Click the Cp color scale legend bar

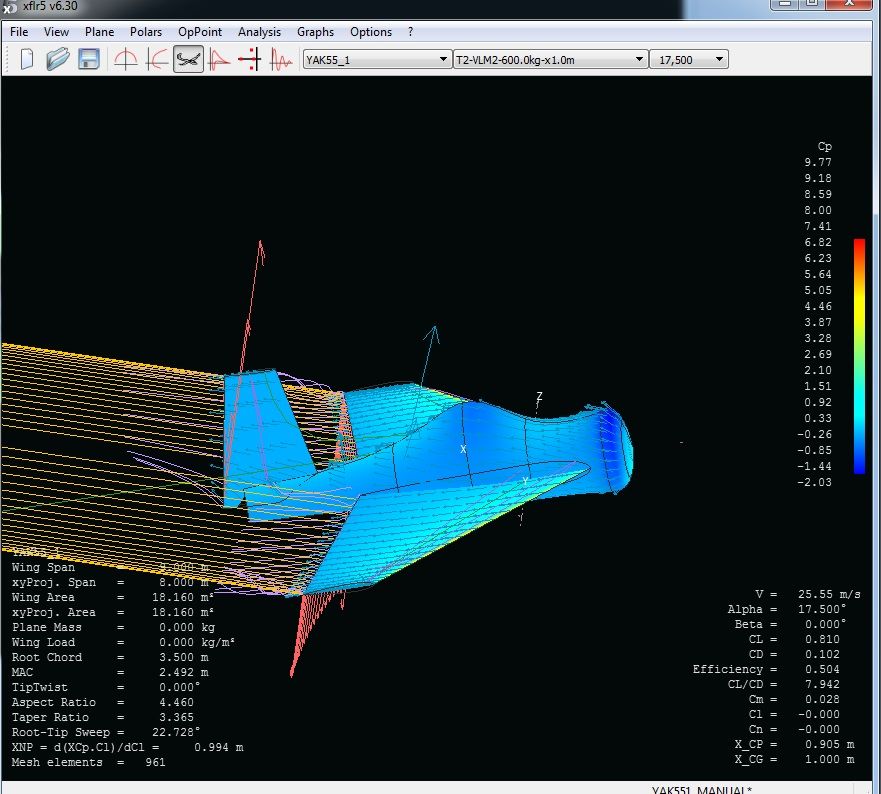[859, 355]
